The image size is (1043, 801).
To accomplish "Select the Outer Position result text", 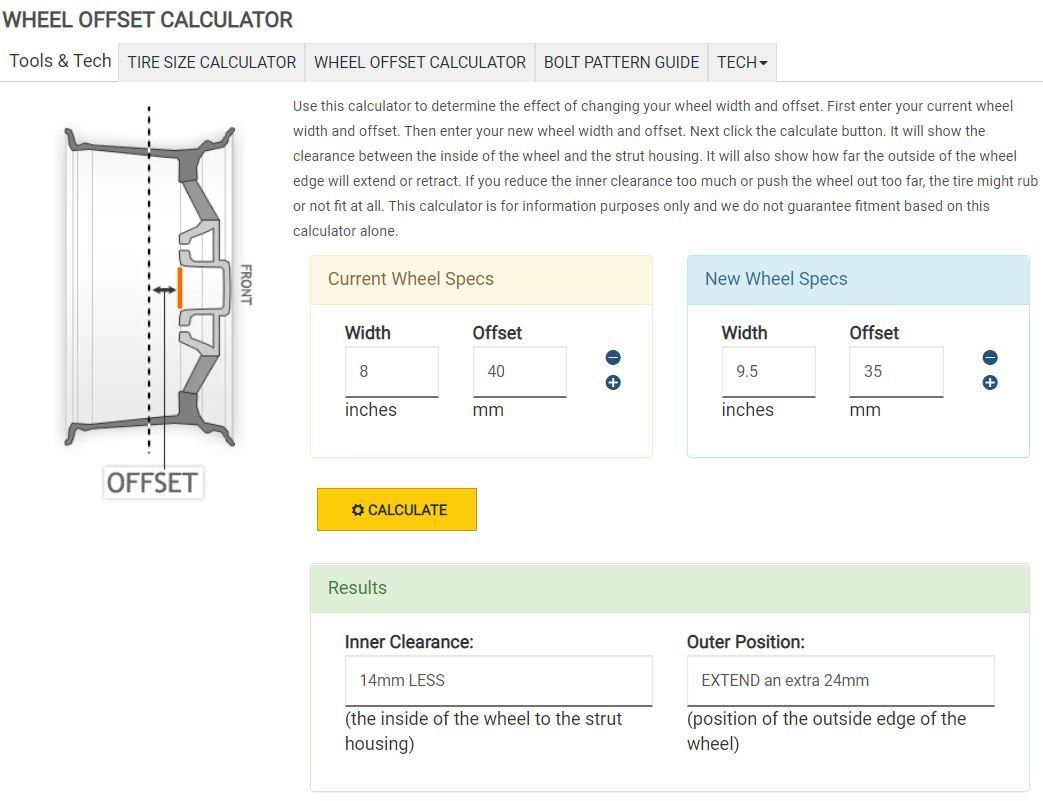I will pyautogui.click(x=840, y=680).
